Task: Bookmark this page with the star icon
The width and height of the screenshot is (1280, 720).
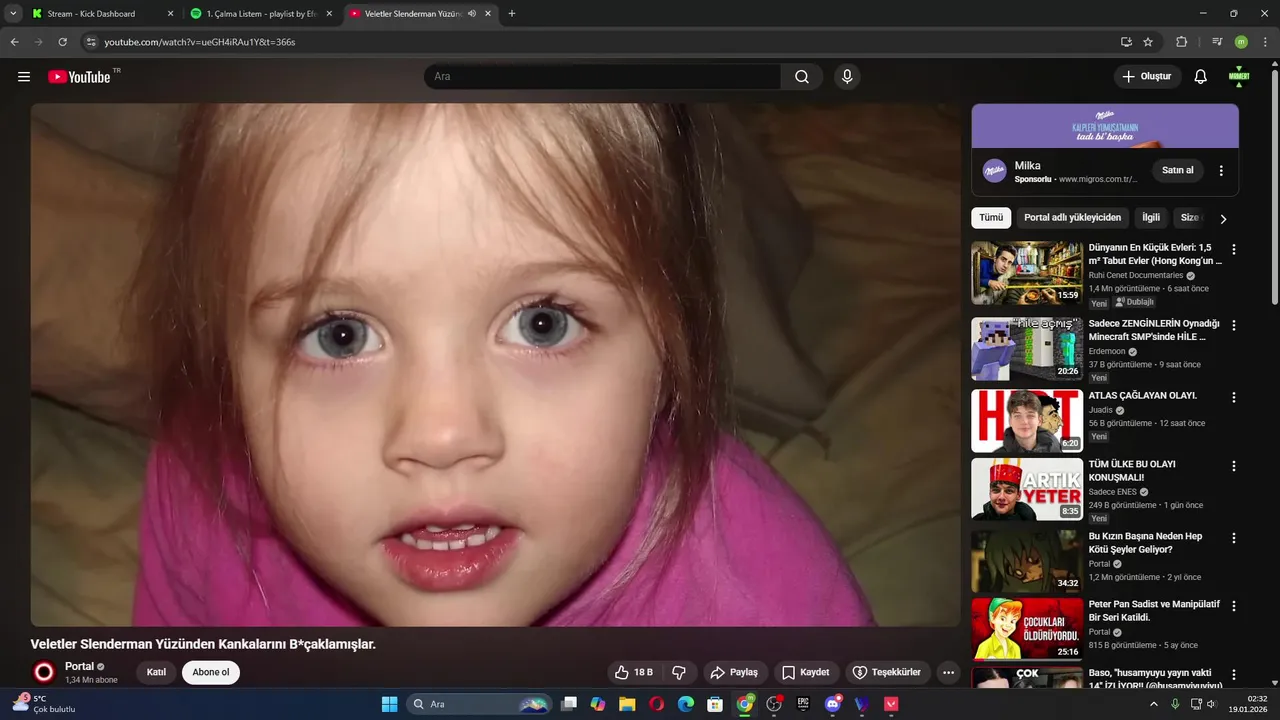Action: 1148,42
